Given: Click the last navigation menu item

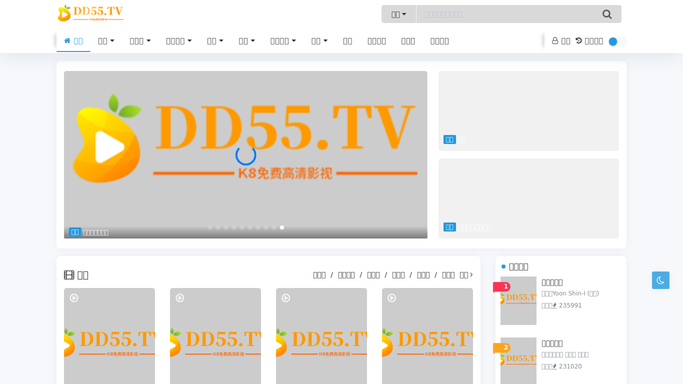Looking at the screenshot, I should click(440, 41).
